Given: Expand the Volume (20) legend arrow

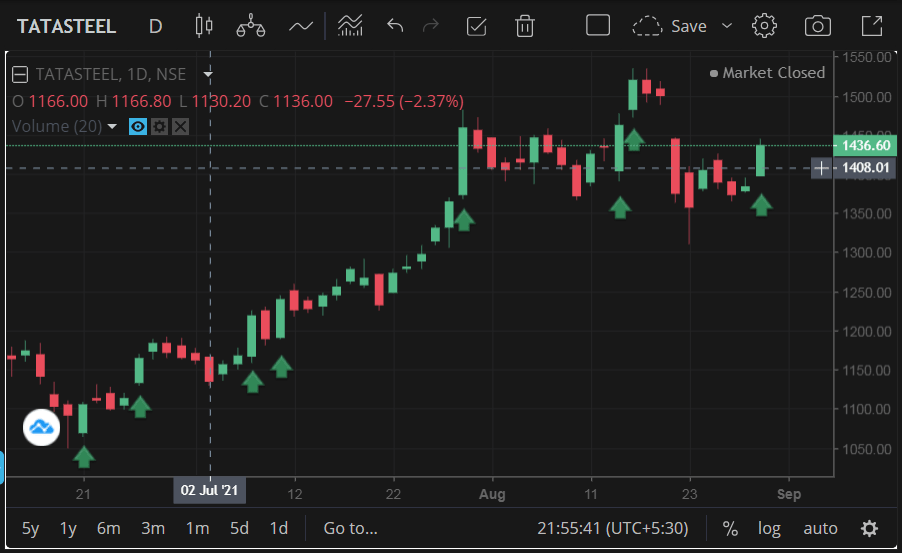Looking at the screenshot, I should [112, 127].
